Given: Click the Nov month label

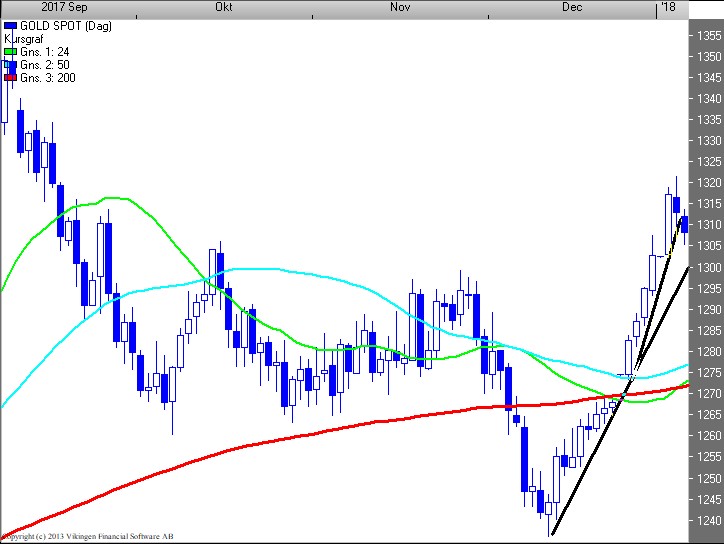Looking at the screenshot, I should (400, 7).
